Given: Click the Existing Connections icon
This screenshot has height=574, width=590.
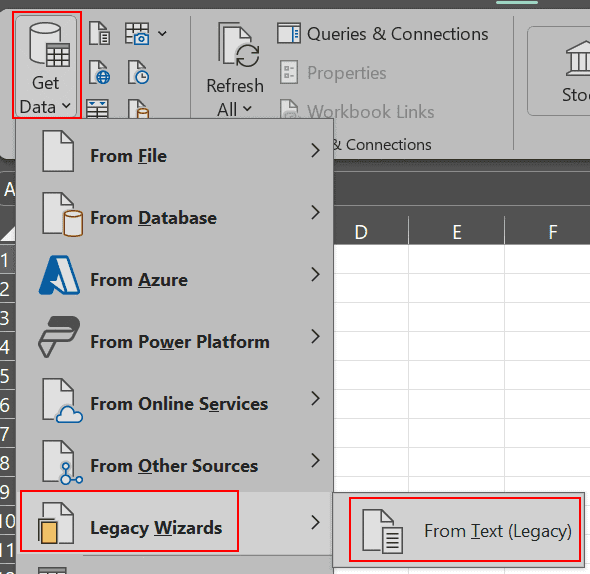Looking at the screenshot, I should (138, 109).
